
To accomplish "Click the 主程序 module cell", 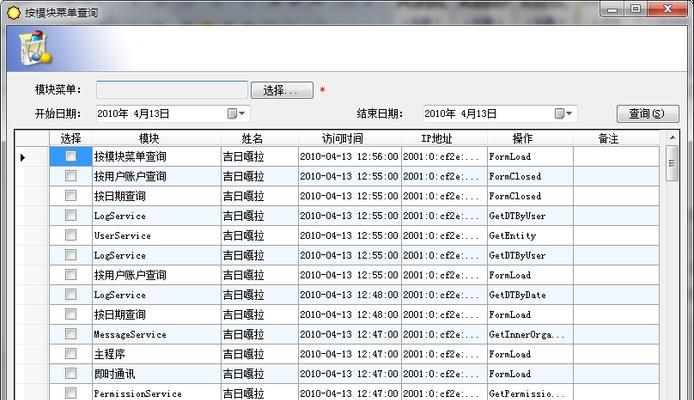I will 157,354.
